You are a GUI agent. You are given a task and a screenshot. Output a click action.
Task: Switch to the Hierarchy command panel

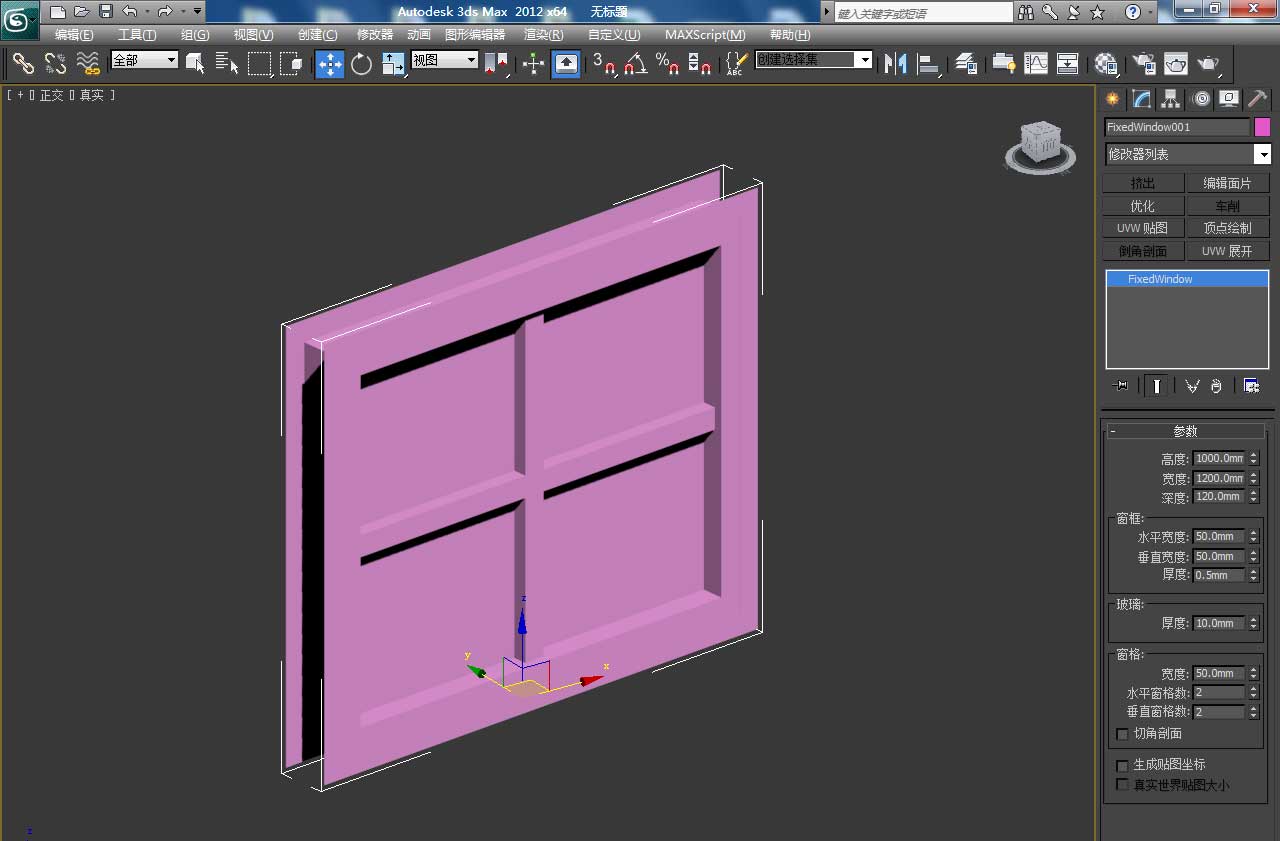[x=1170, y=98]
